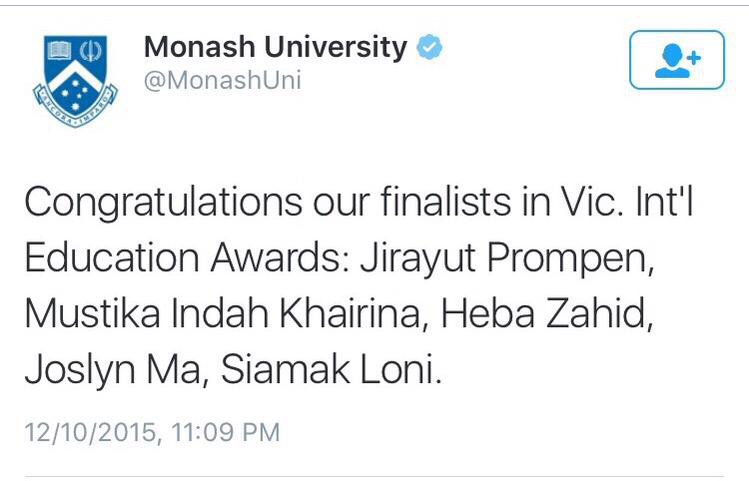The width and height of the screenshot is (749, 481).
Task: Click the sword emblem in crest
Action: 90,51
